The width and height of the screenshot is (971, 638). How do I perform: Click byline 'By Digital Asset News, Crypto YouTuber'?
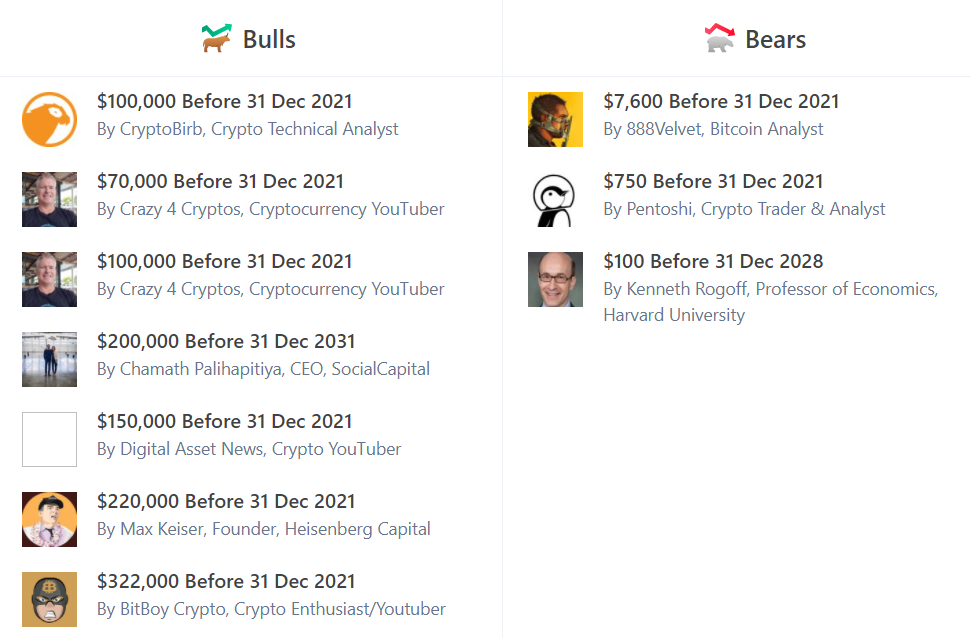pyautogui.click(x=249, y=449)
